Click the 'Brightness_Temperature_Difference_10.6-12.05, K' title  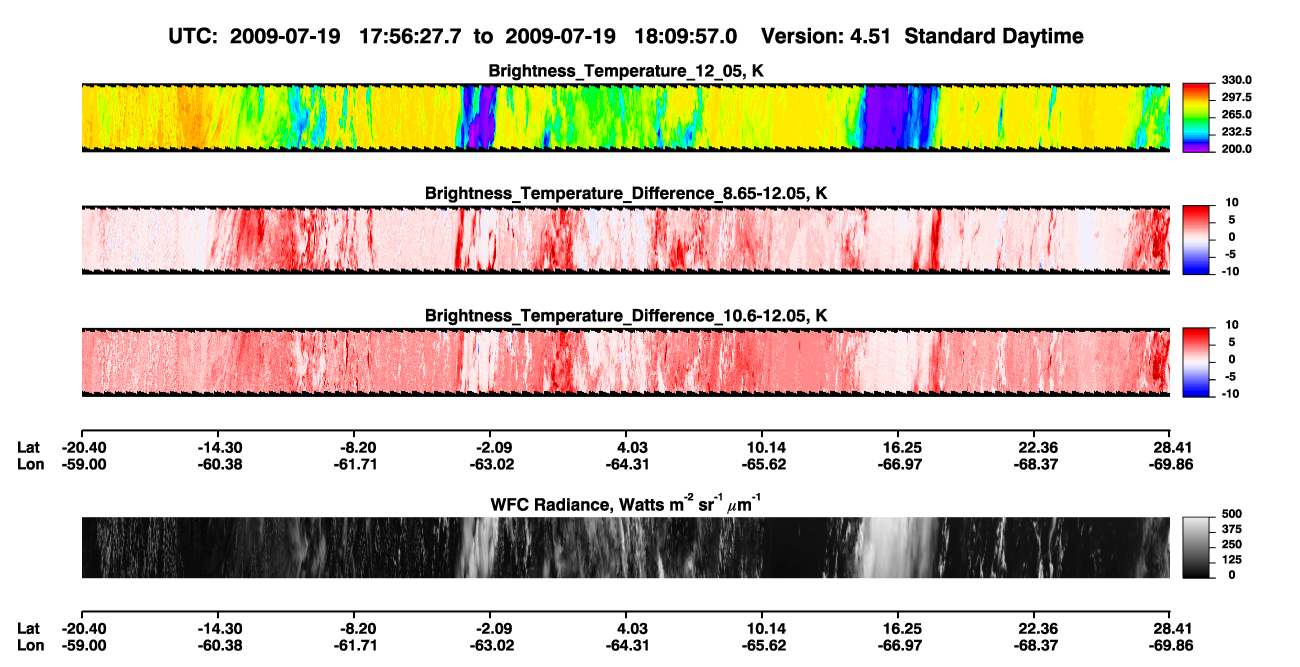(626, 315)
